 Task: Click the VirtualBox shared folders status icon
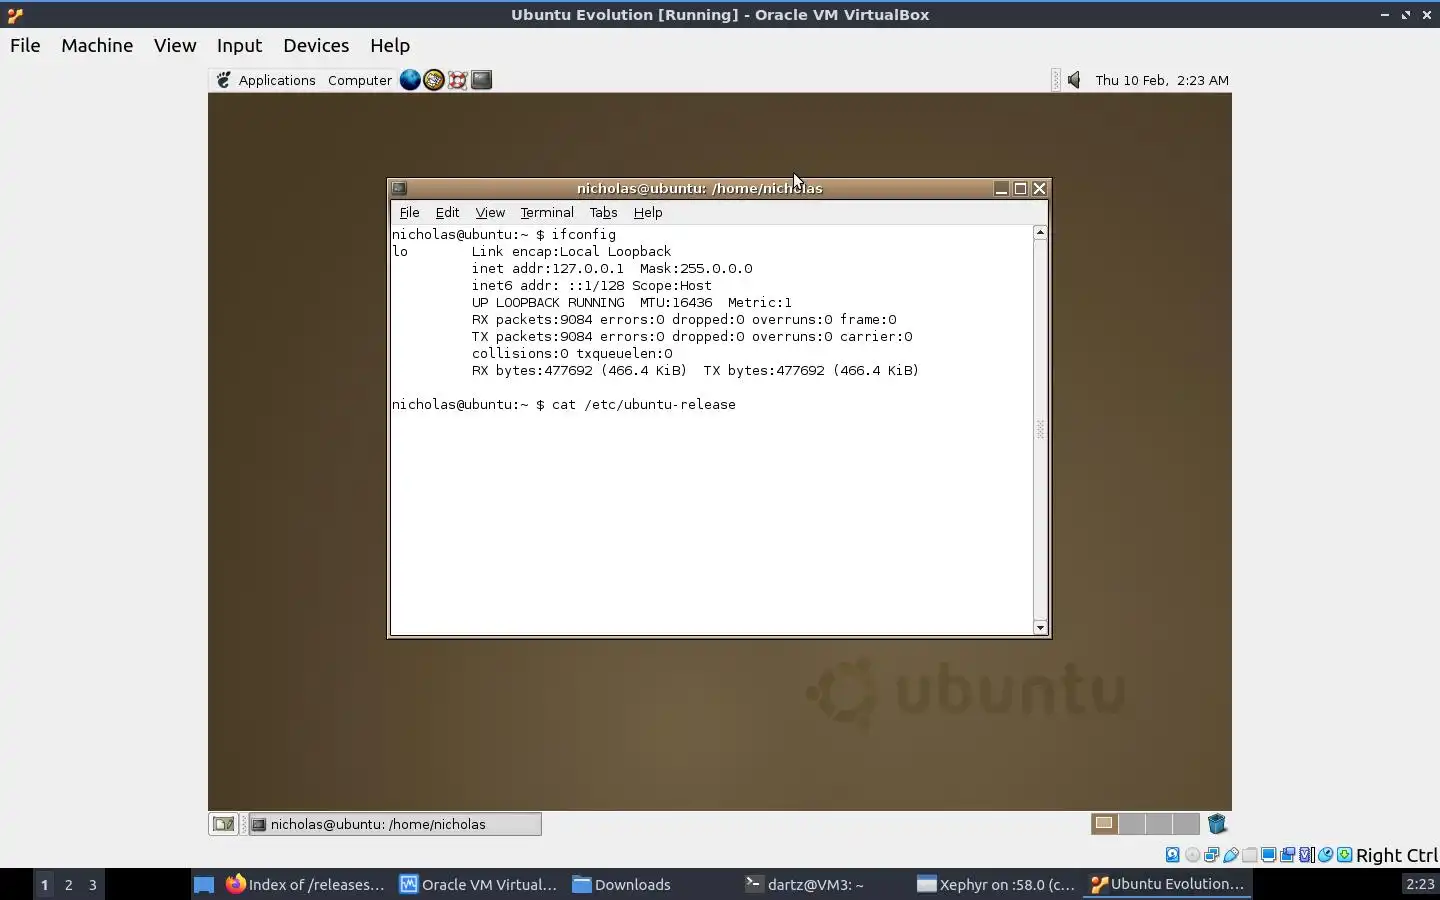pos(1249,855)
